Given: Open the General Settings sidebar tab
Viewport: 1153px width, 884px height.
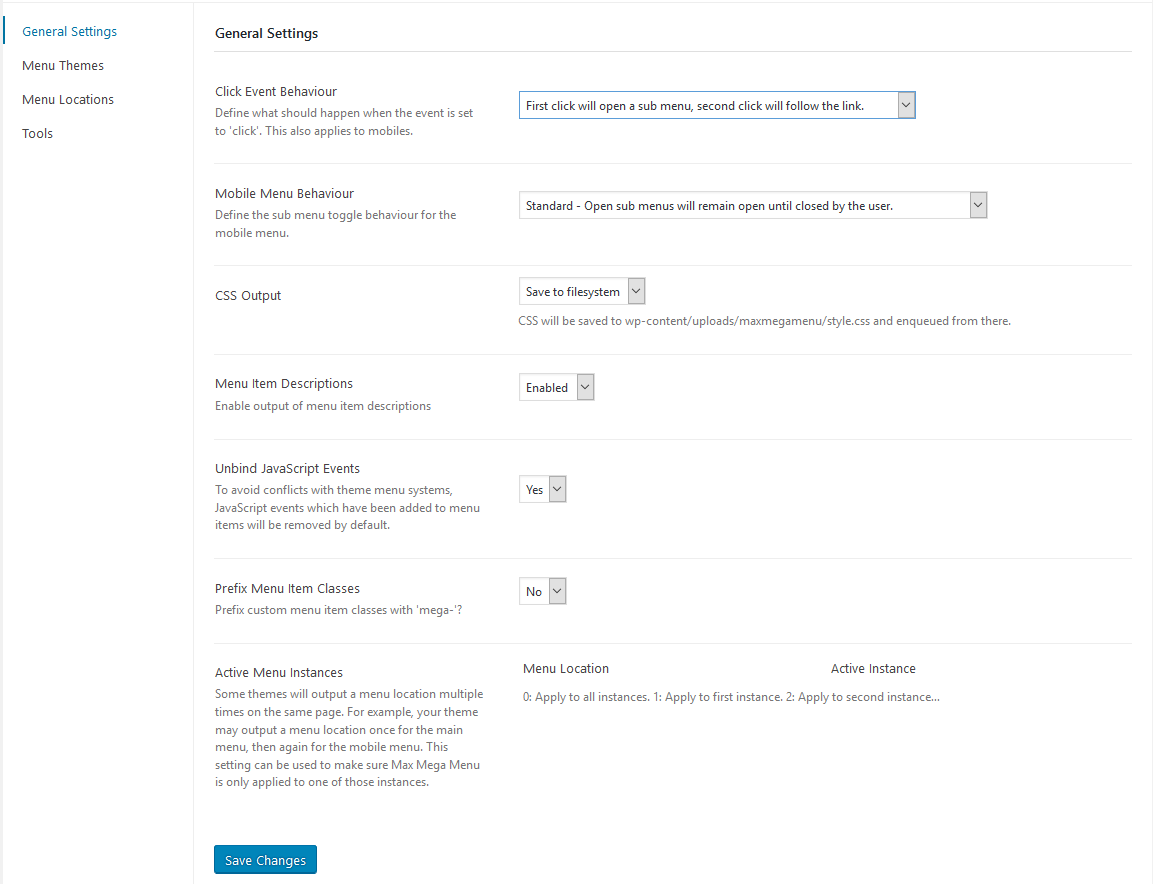Looking at the screenshot, I should click(69, 32).
